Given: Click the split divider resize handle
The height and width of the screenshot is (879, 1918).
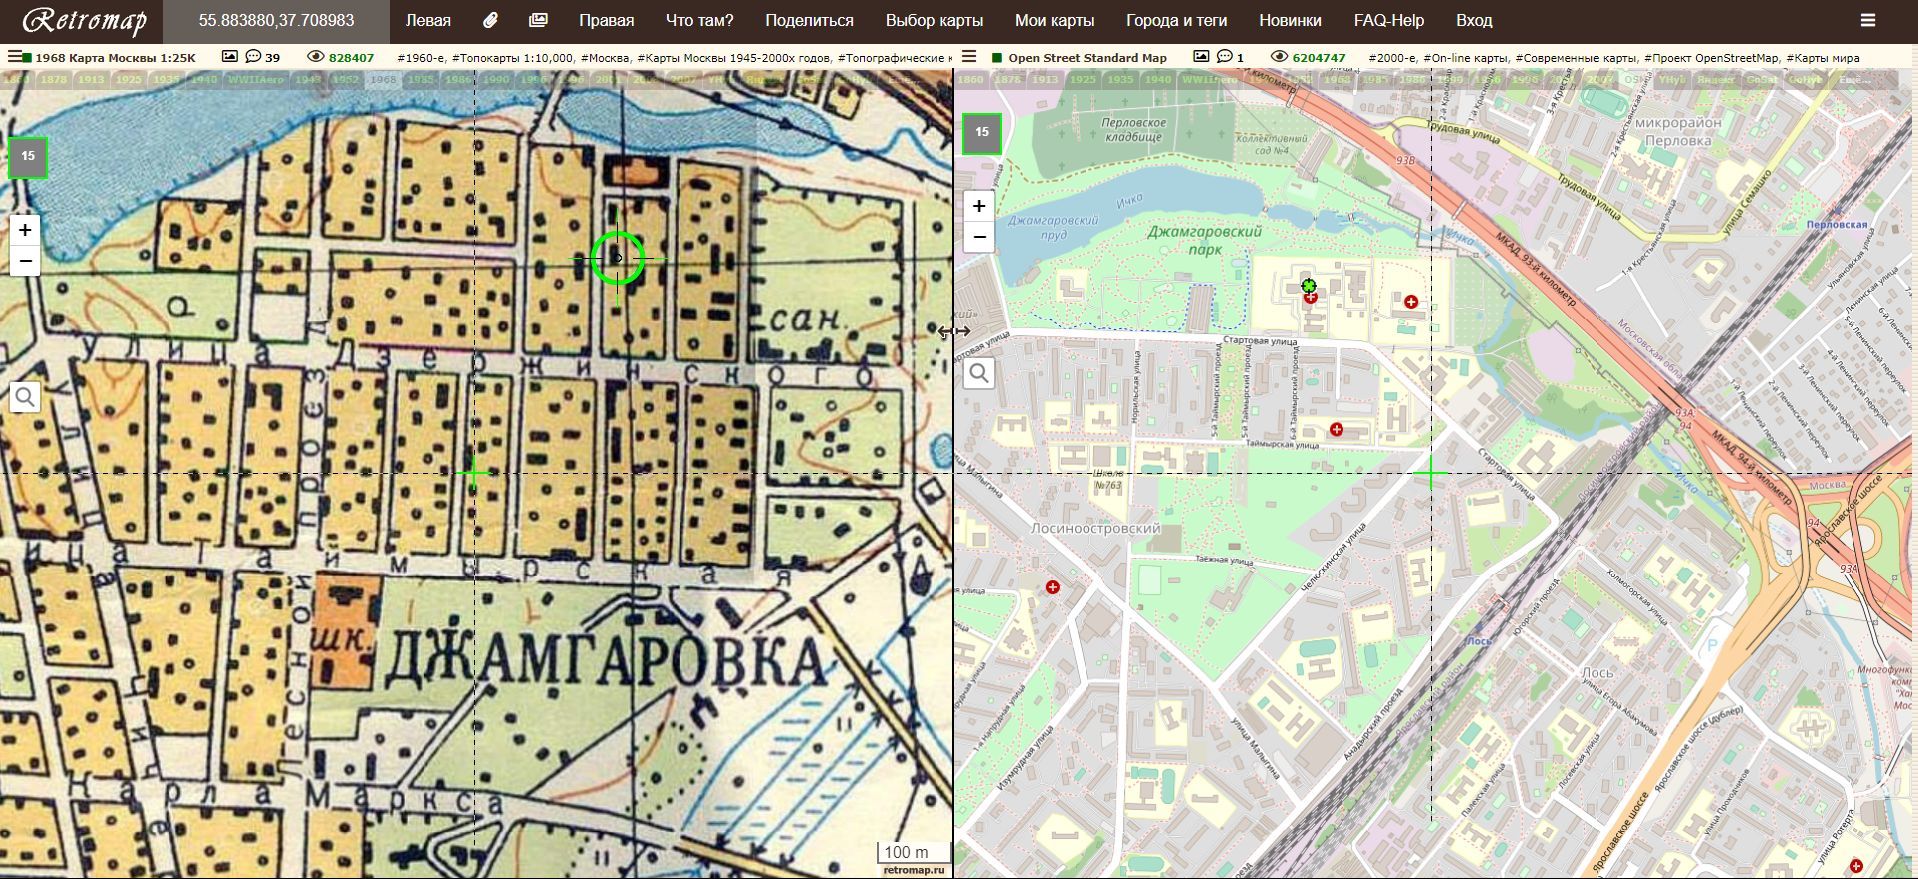Looking at the screenshot, I should (x=953, y=331).
